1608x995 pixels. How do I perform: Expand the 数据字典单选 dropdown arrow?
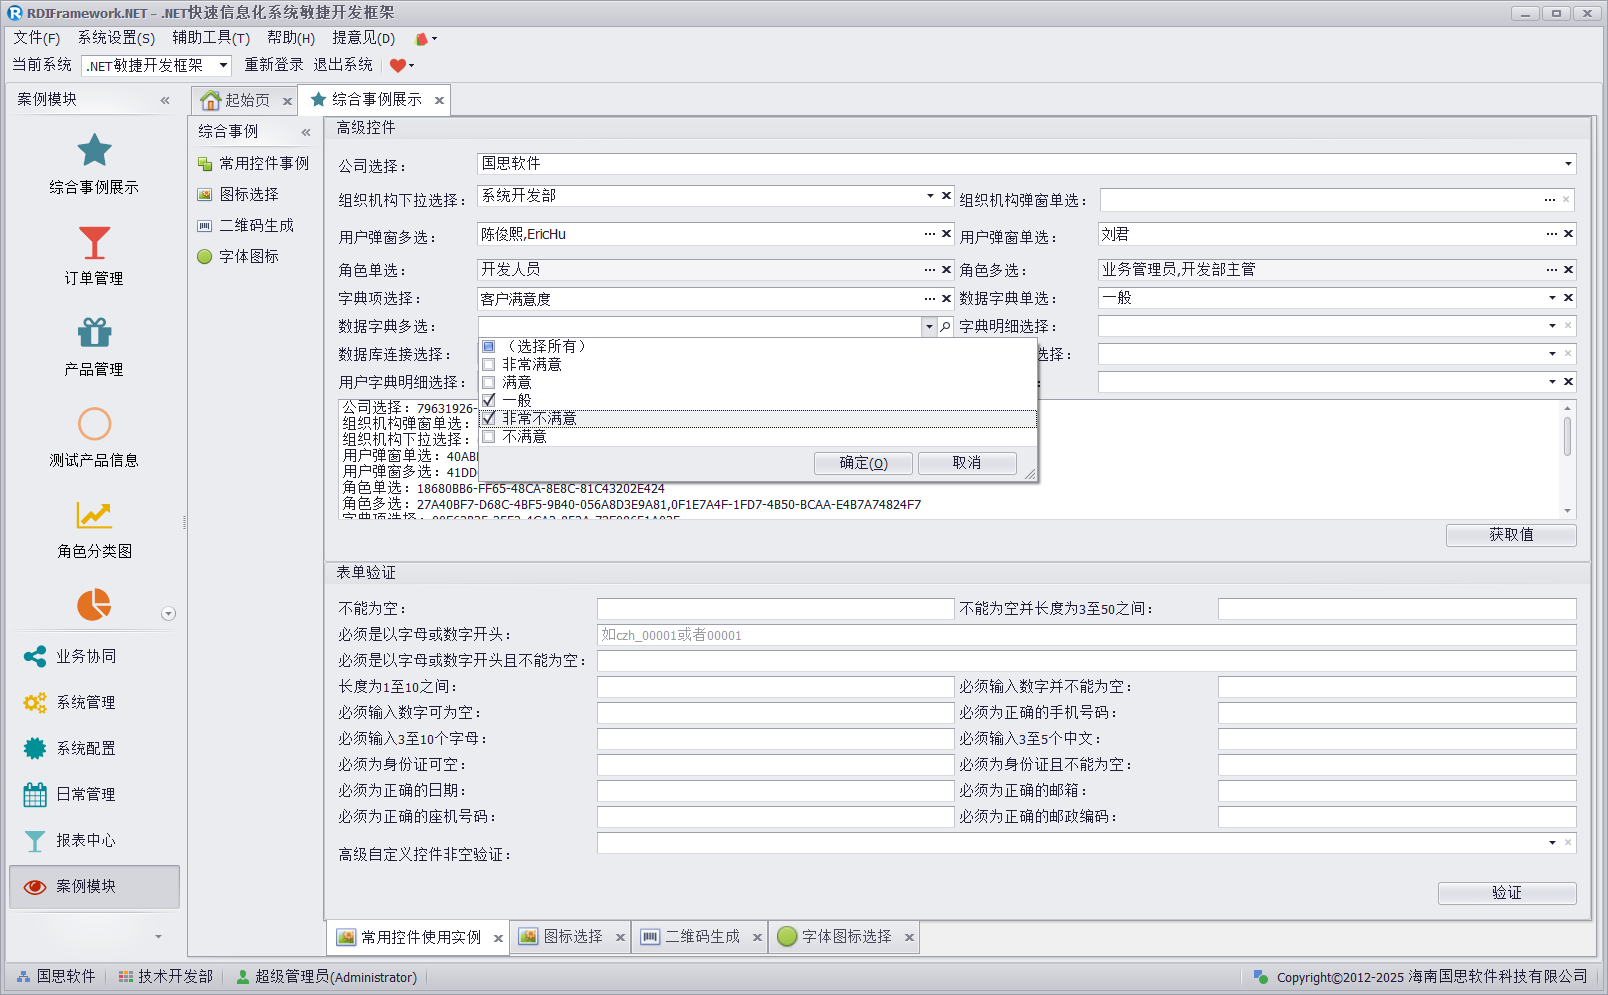[1552, 298]
